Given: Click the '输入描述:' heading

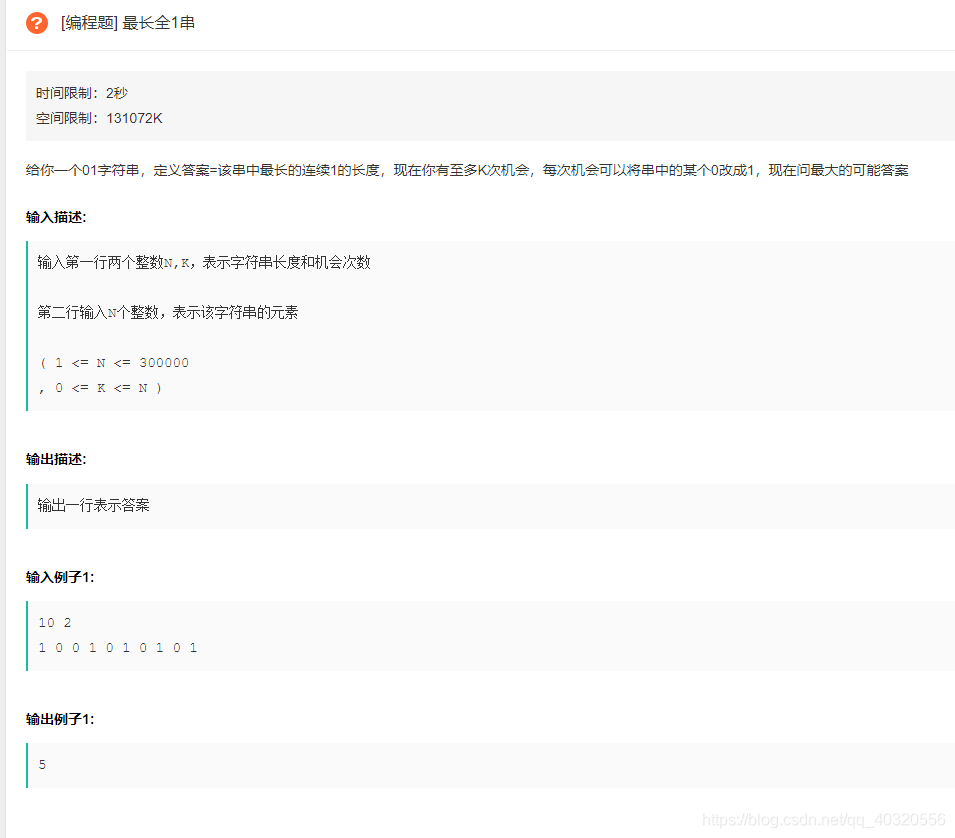Looking at the screenshot, I should (x=56, y=217).
